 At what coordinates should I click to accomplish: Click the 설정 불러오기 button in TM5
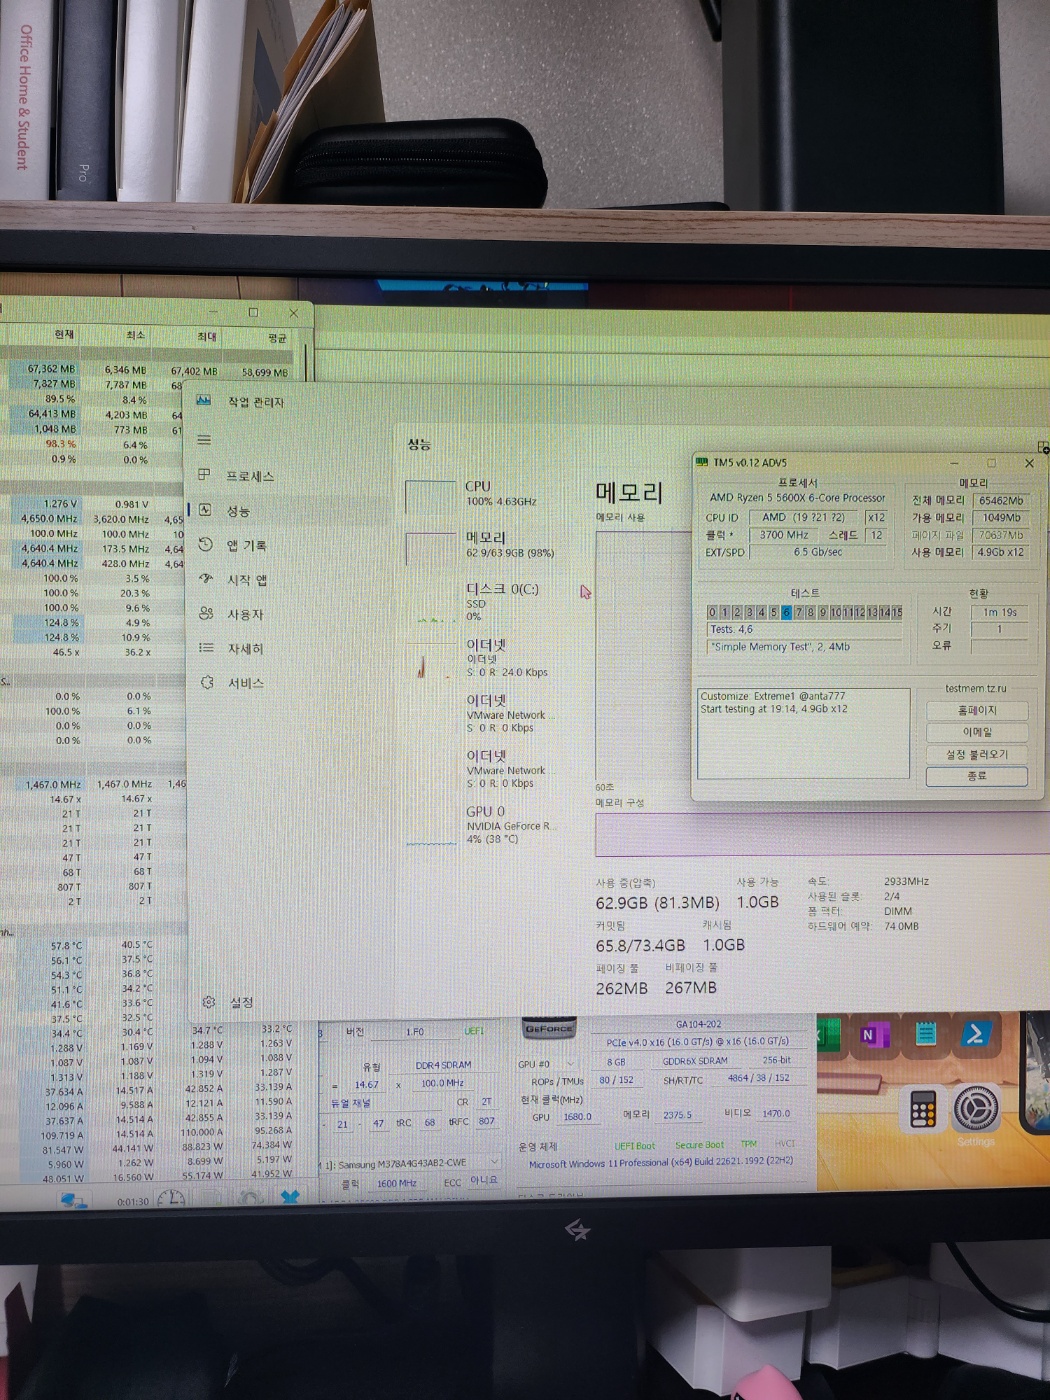click(977, 754)
